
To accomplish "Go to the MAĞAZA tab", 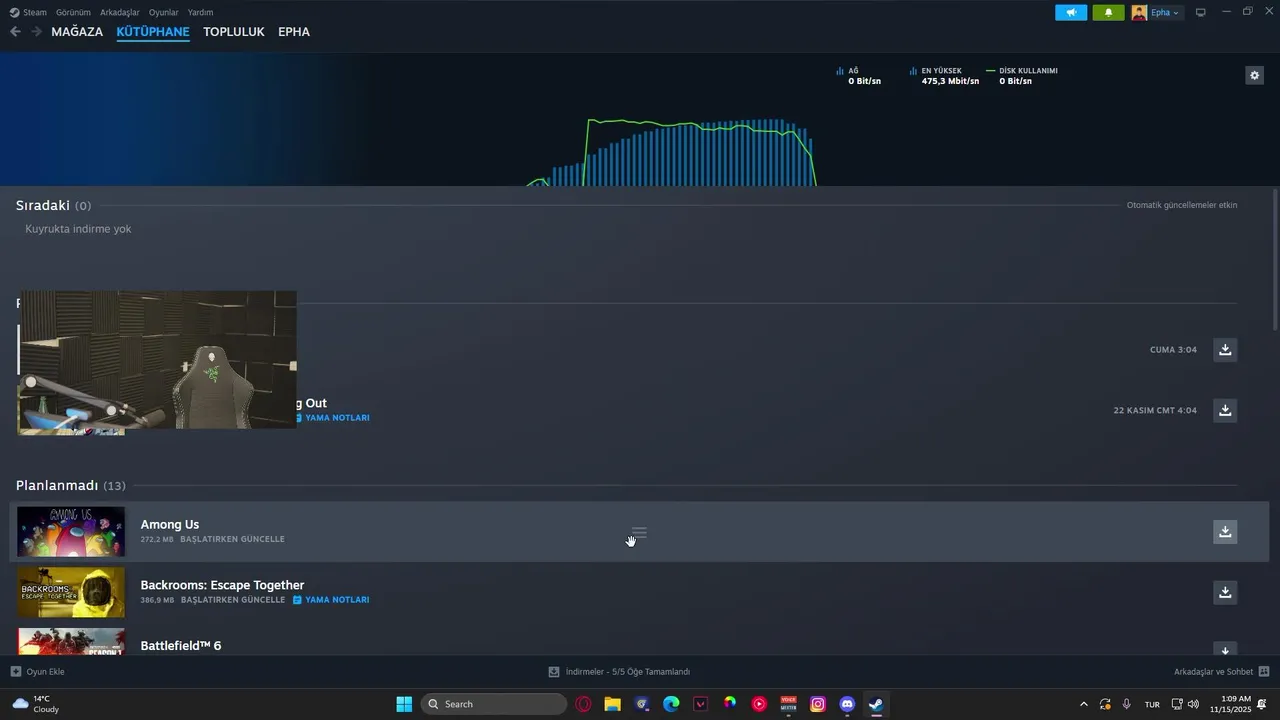I will coord(77,32).
